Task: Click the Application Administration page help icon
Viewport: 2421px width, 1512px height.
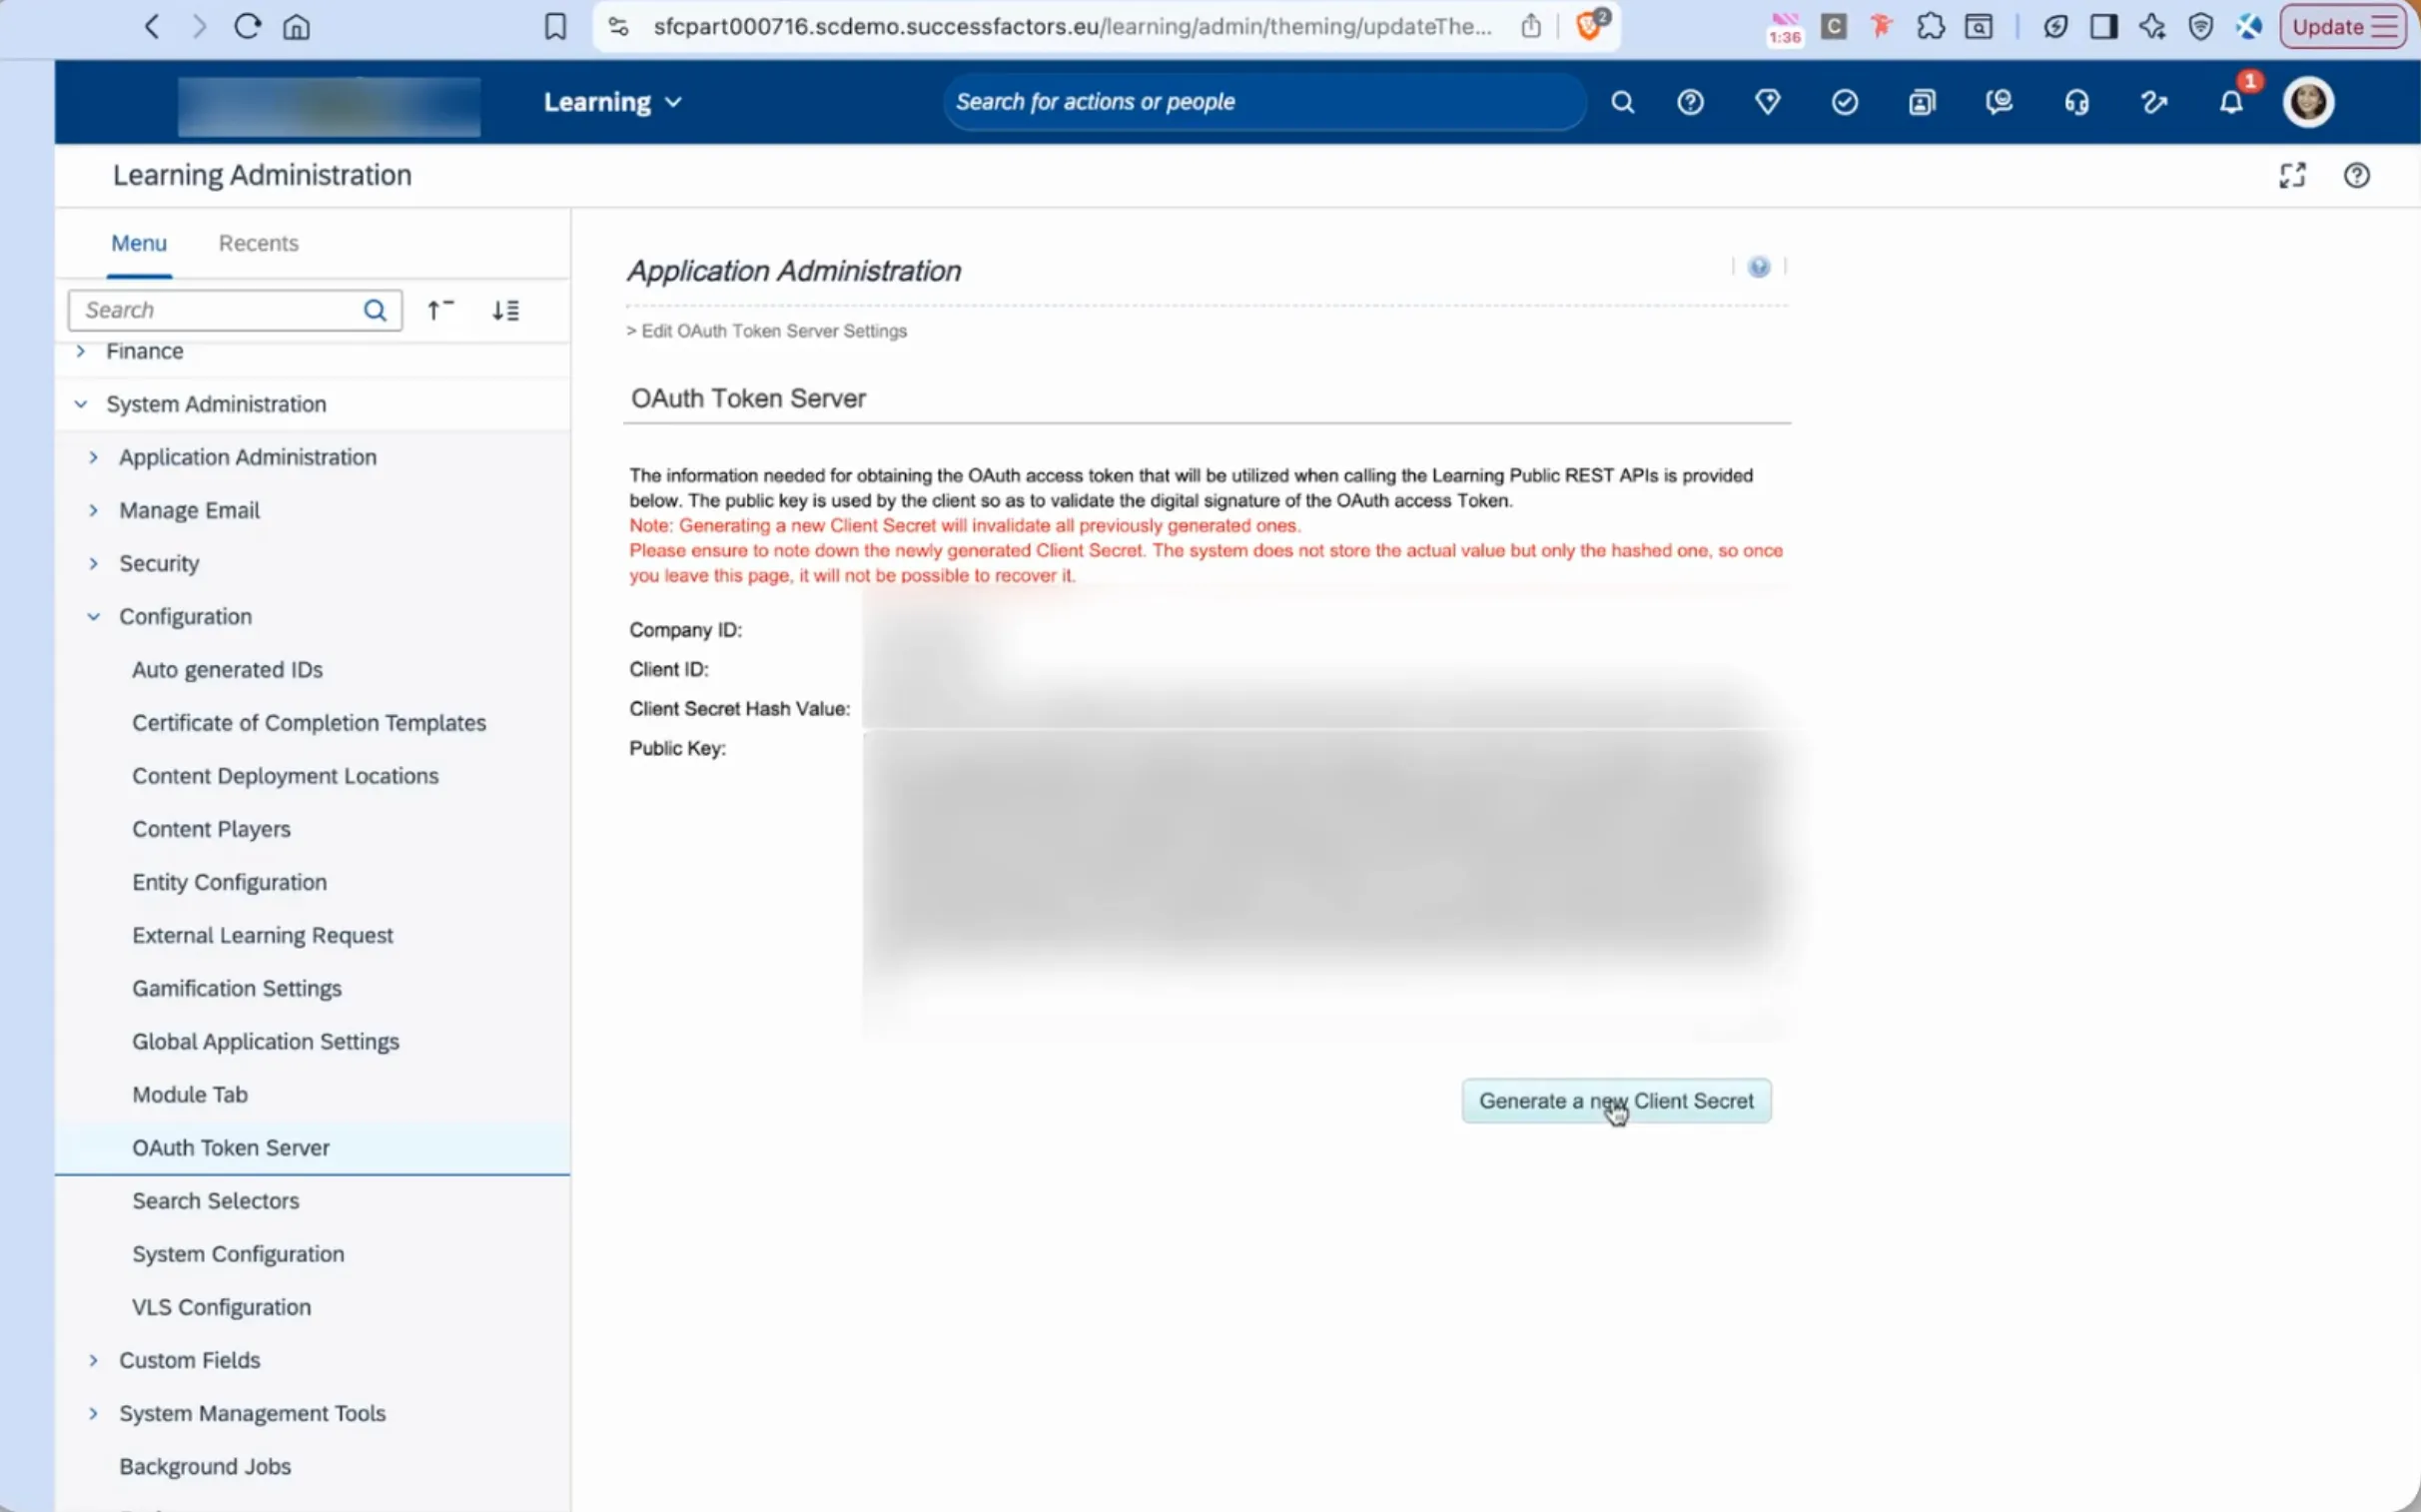Action: (x=1758, y=267)
